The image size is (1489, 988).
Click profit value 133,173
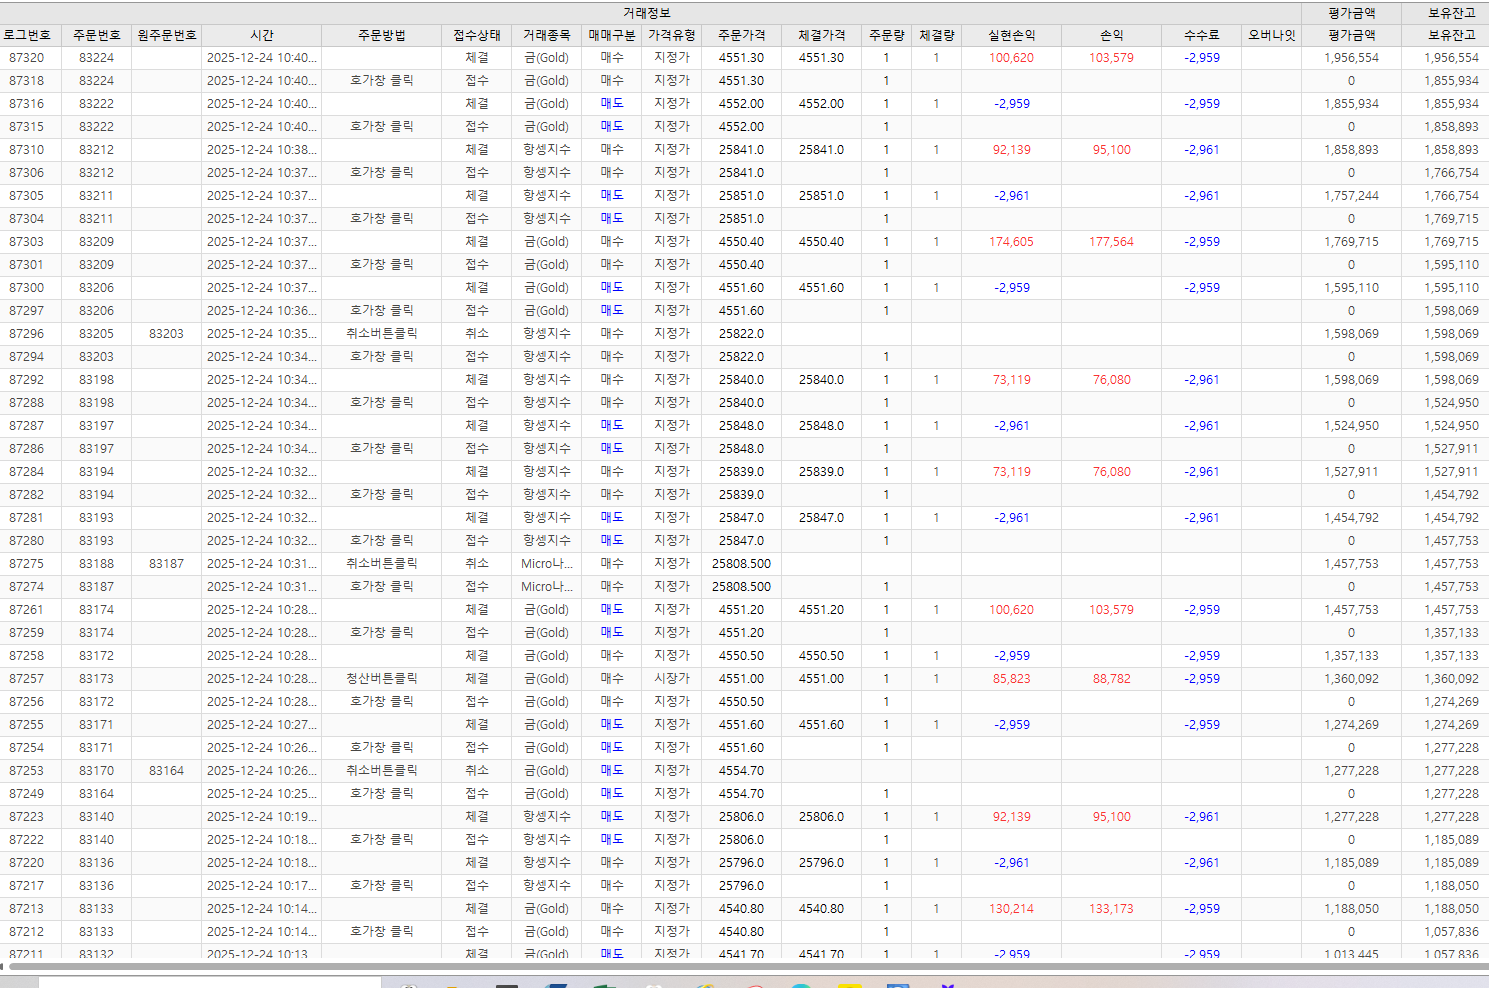1112,909
